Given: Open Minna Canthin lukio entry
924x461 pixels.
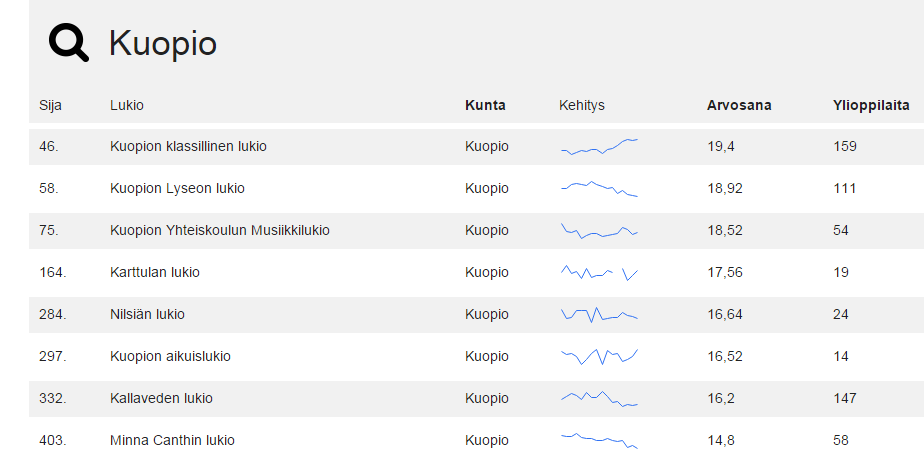Looking at the screenshot, I should pos(172,440).
